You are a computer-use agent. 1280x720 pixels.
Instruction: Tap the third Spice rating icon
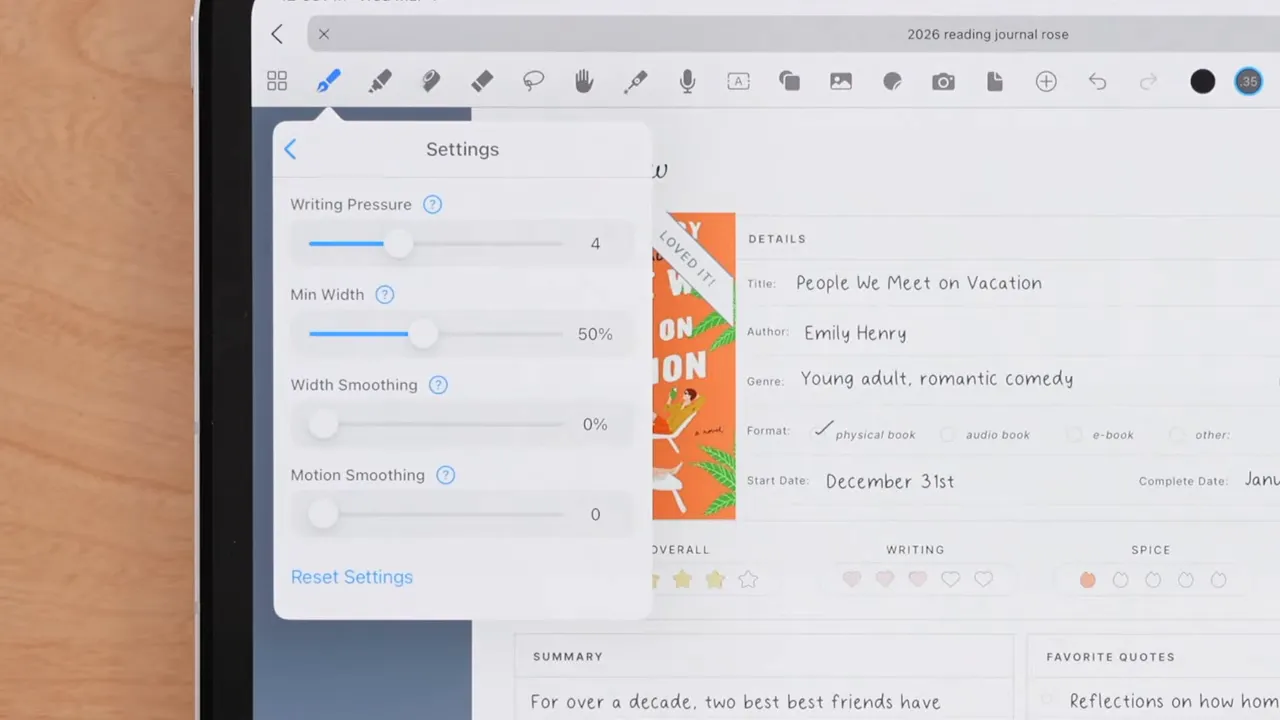point(1153,579)
